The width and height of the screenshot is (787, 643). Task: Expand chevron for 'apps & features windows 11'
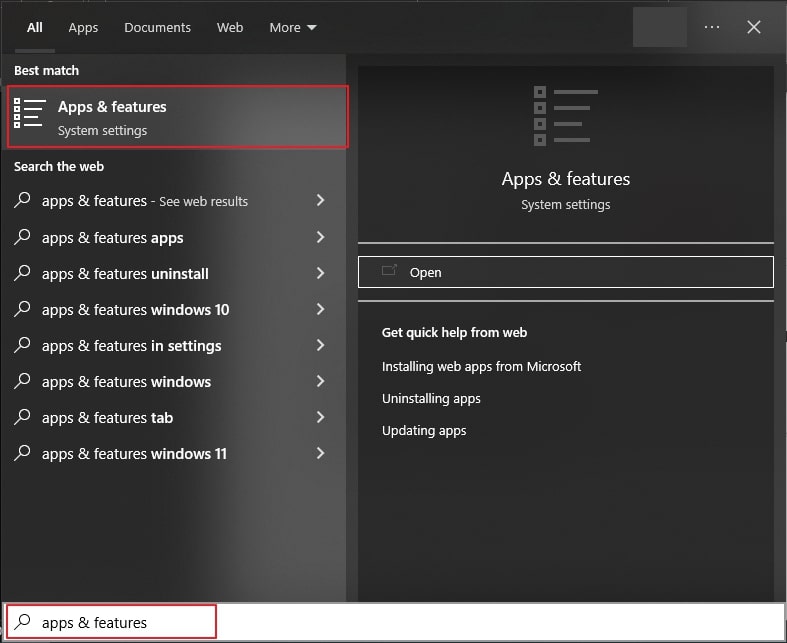click(320, 453)
